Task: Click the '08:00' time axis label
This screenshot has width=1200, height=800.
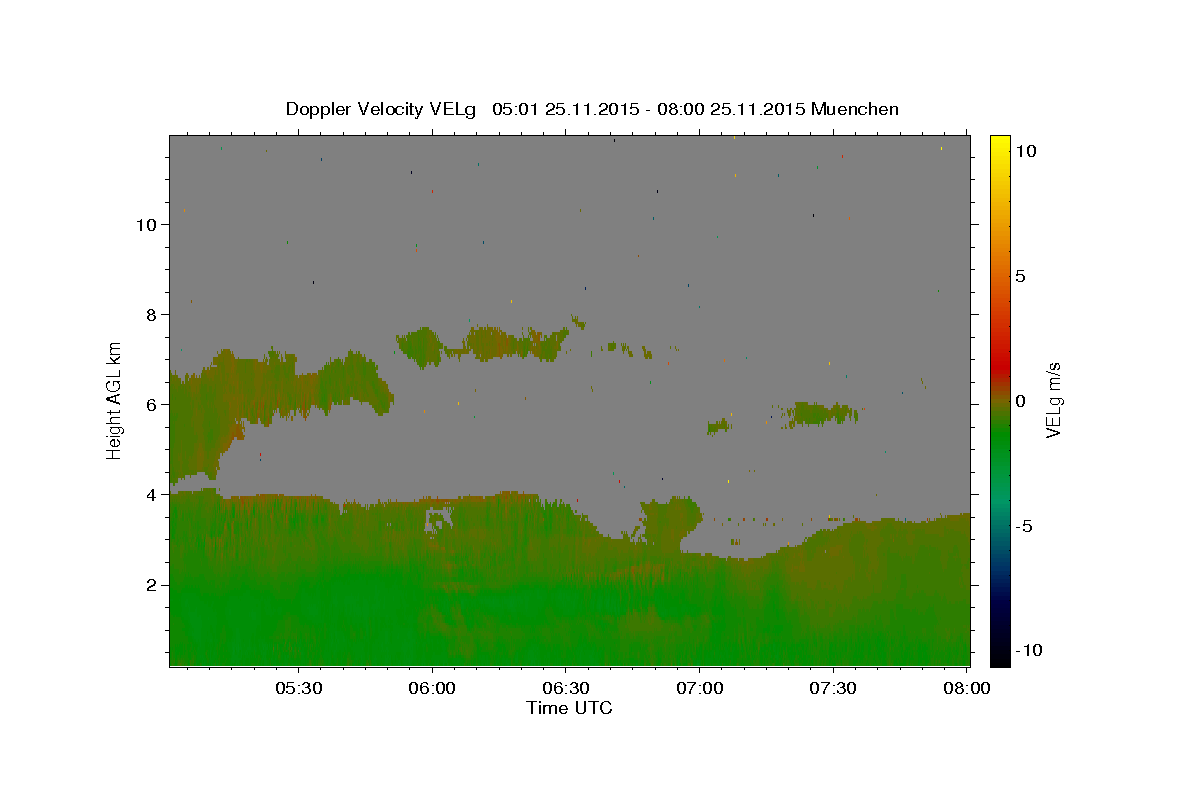Action: (x=966, y=688)
